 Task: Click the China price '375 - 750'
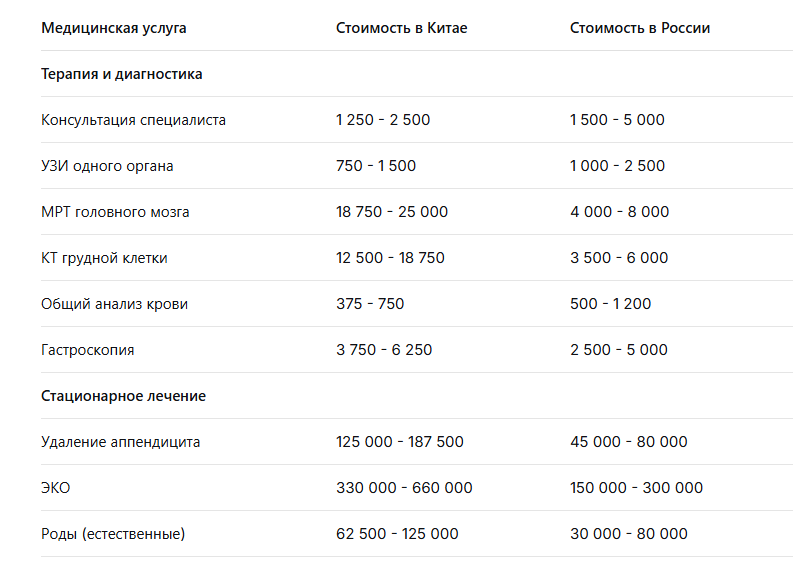[x=370, y=304]
